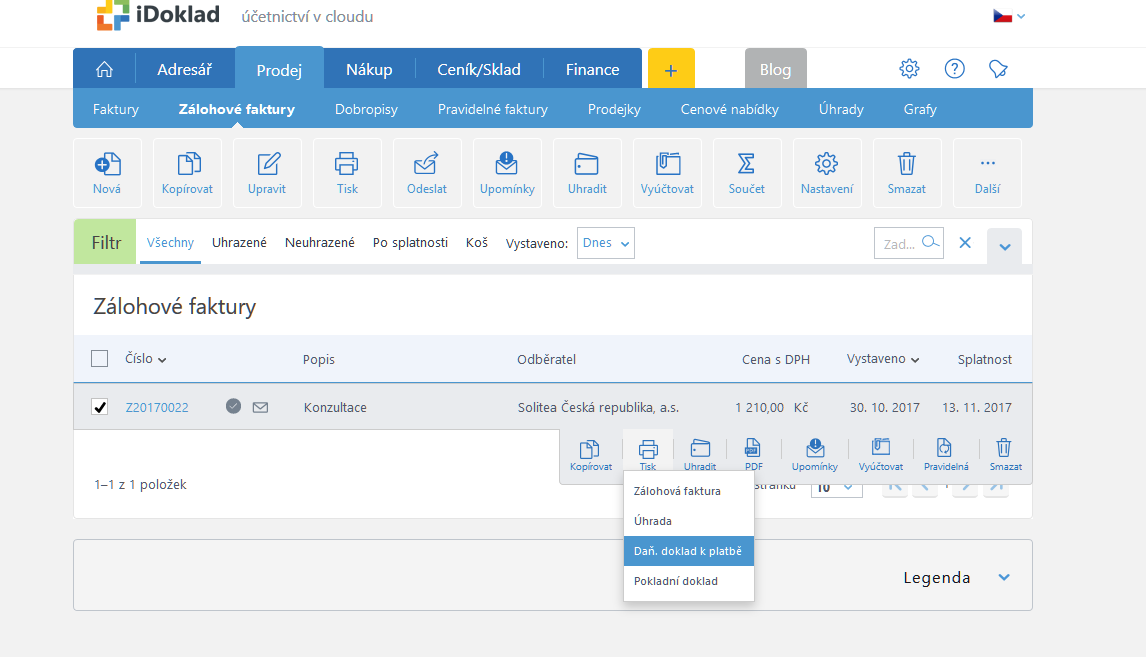The image size is (1146, 657).
Task: Switch to the Faktury subtab
Action: (115, 109)
